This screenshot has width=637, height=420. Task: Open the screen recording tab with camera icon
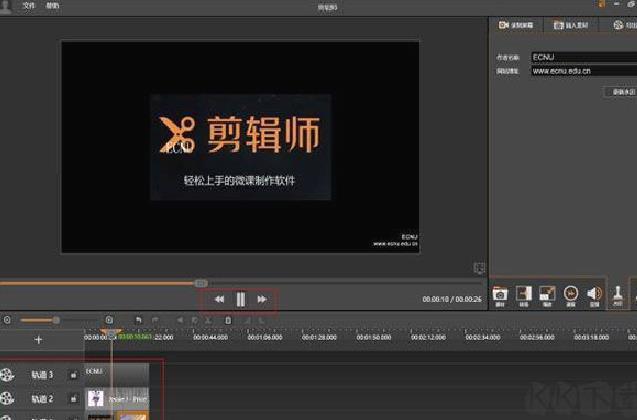(516, 25)
